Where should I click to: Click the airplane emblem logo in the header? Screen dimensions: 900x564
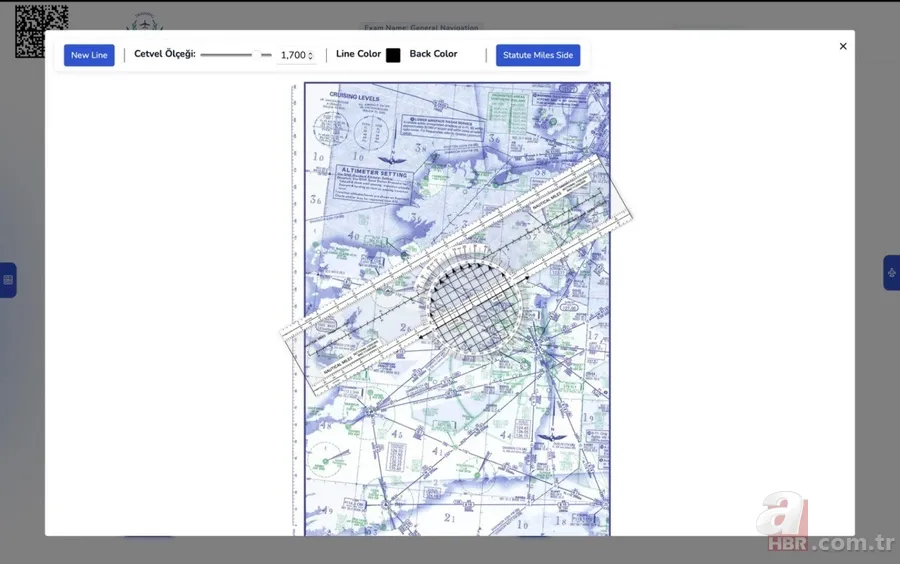click(145, 22)
